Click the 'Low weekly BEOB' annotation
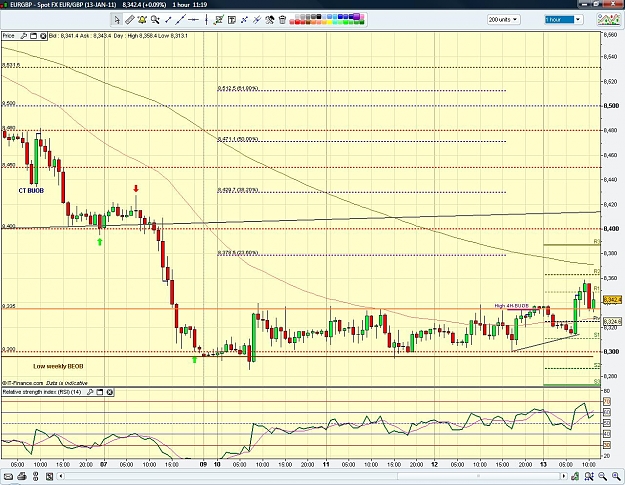Viewport: 625px width, 485px height. click(x=58, y=366)
